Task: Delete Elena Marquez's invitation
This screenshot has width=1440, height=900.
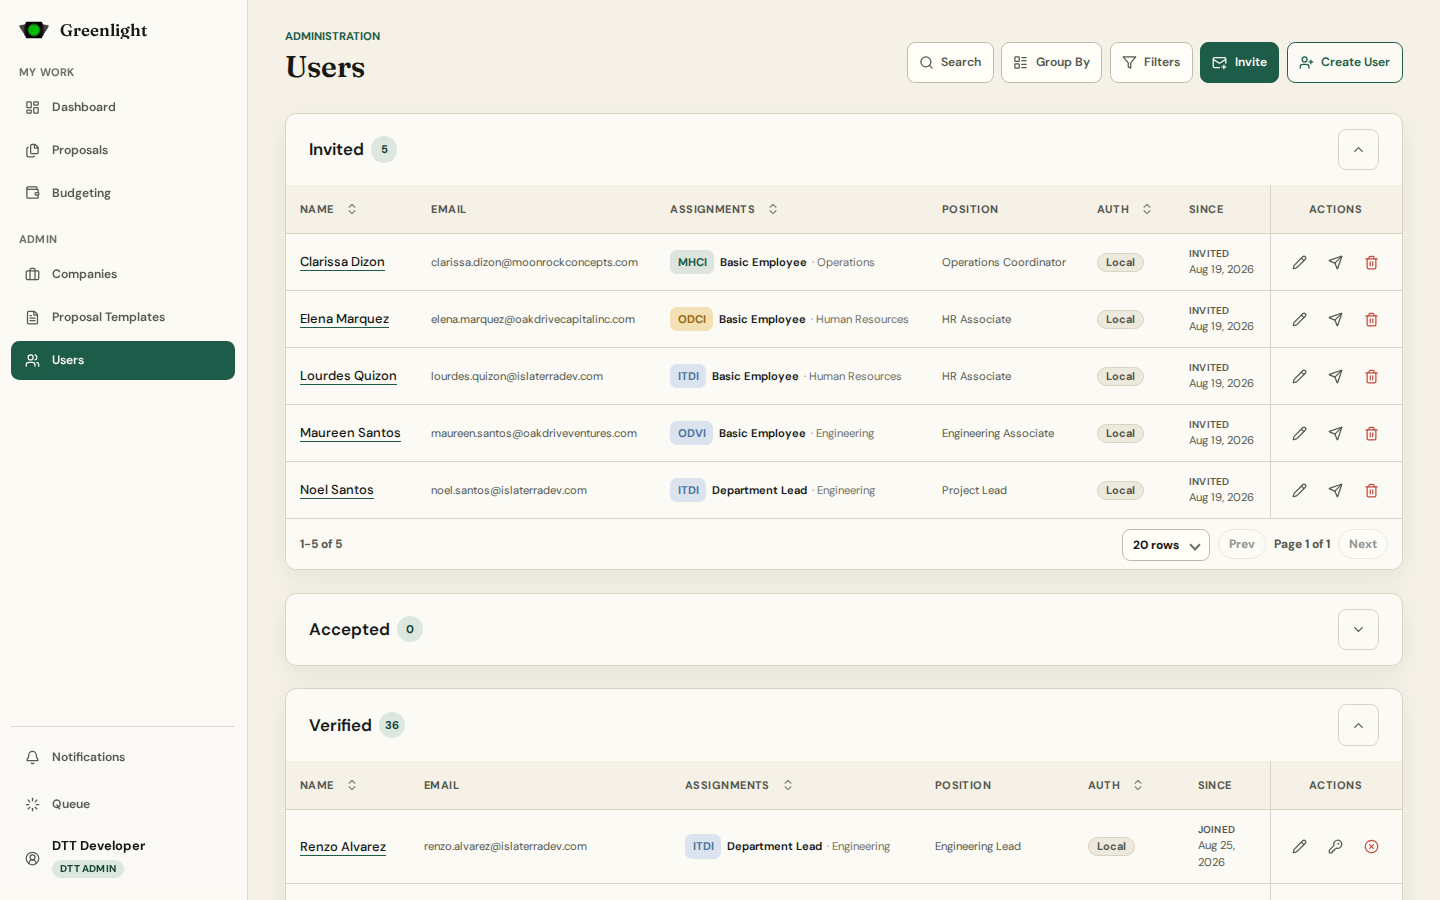Action: tap(1371, 319)
